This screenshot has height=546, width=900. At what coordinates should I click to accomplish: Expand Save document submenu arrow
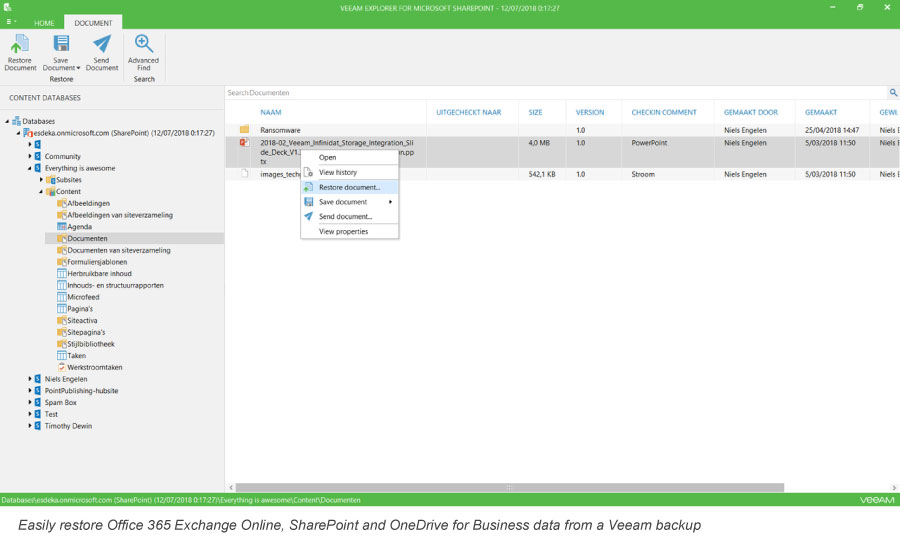click(x=390, y=202)
